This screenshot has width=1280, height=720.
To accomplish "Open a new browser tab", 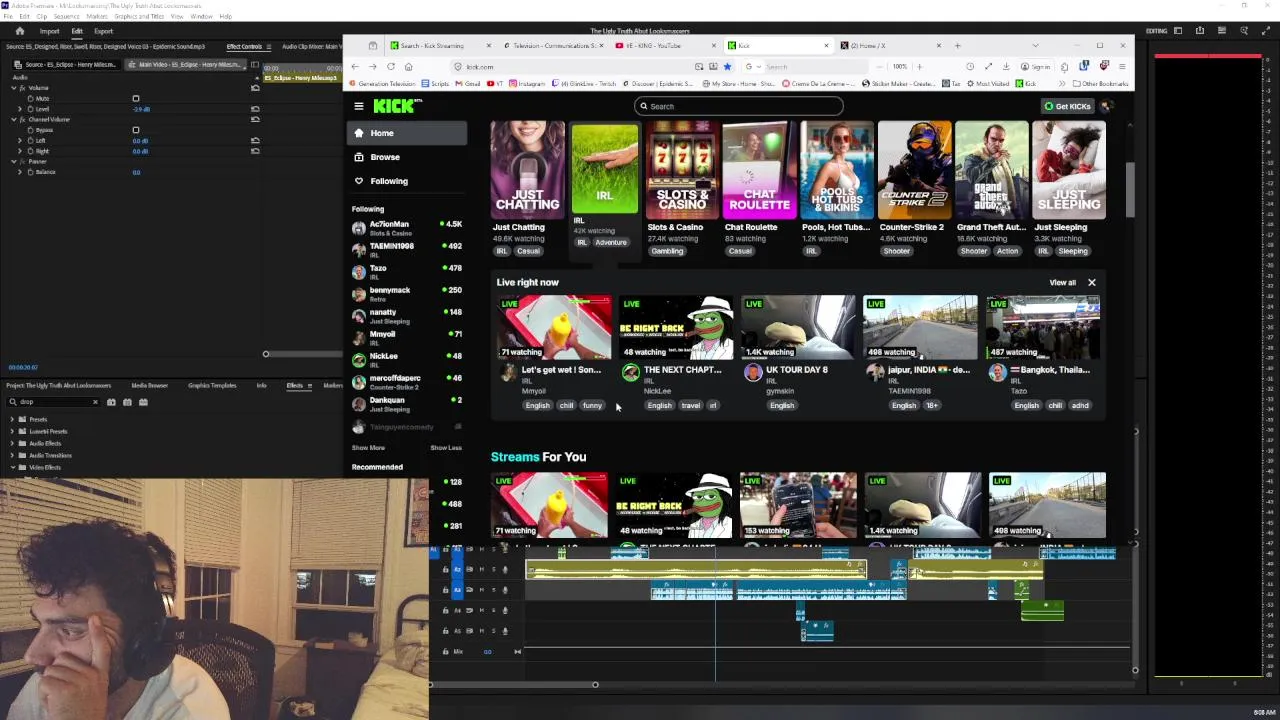I will 957,45.
